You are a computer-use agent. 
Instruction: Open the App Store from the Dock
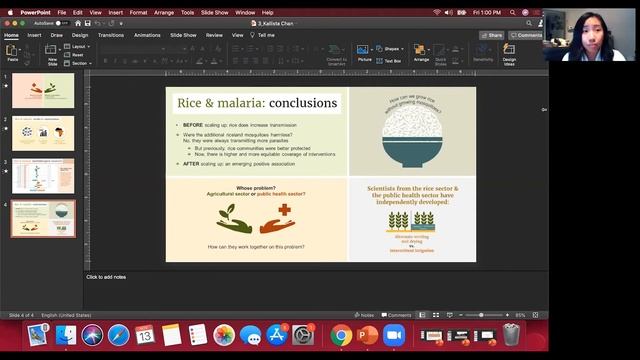(x=277, y=336)
